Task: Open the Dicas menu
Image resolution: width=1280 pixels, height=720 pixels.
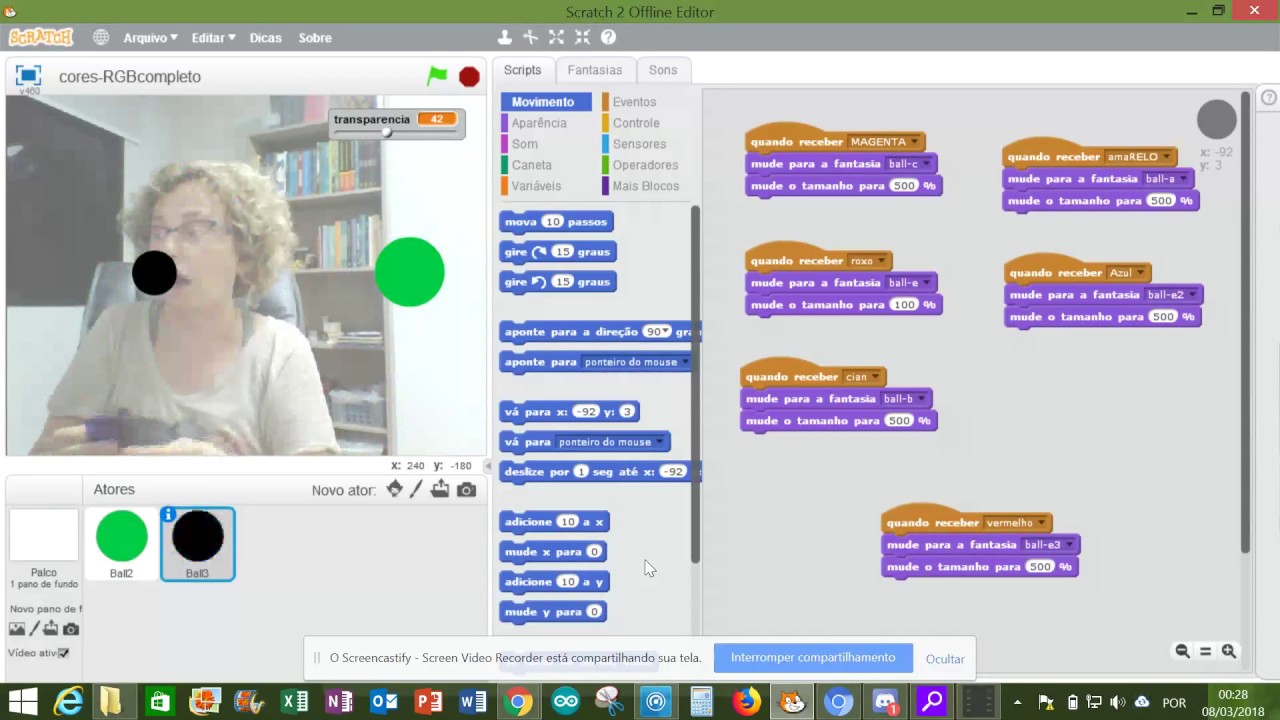Action: 265,37
